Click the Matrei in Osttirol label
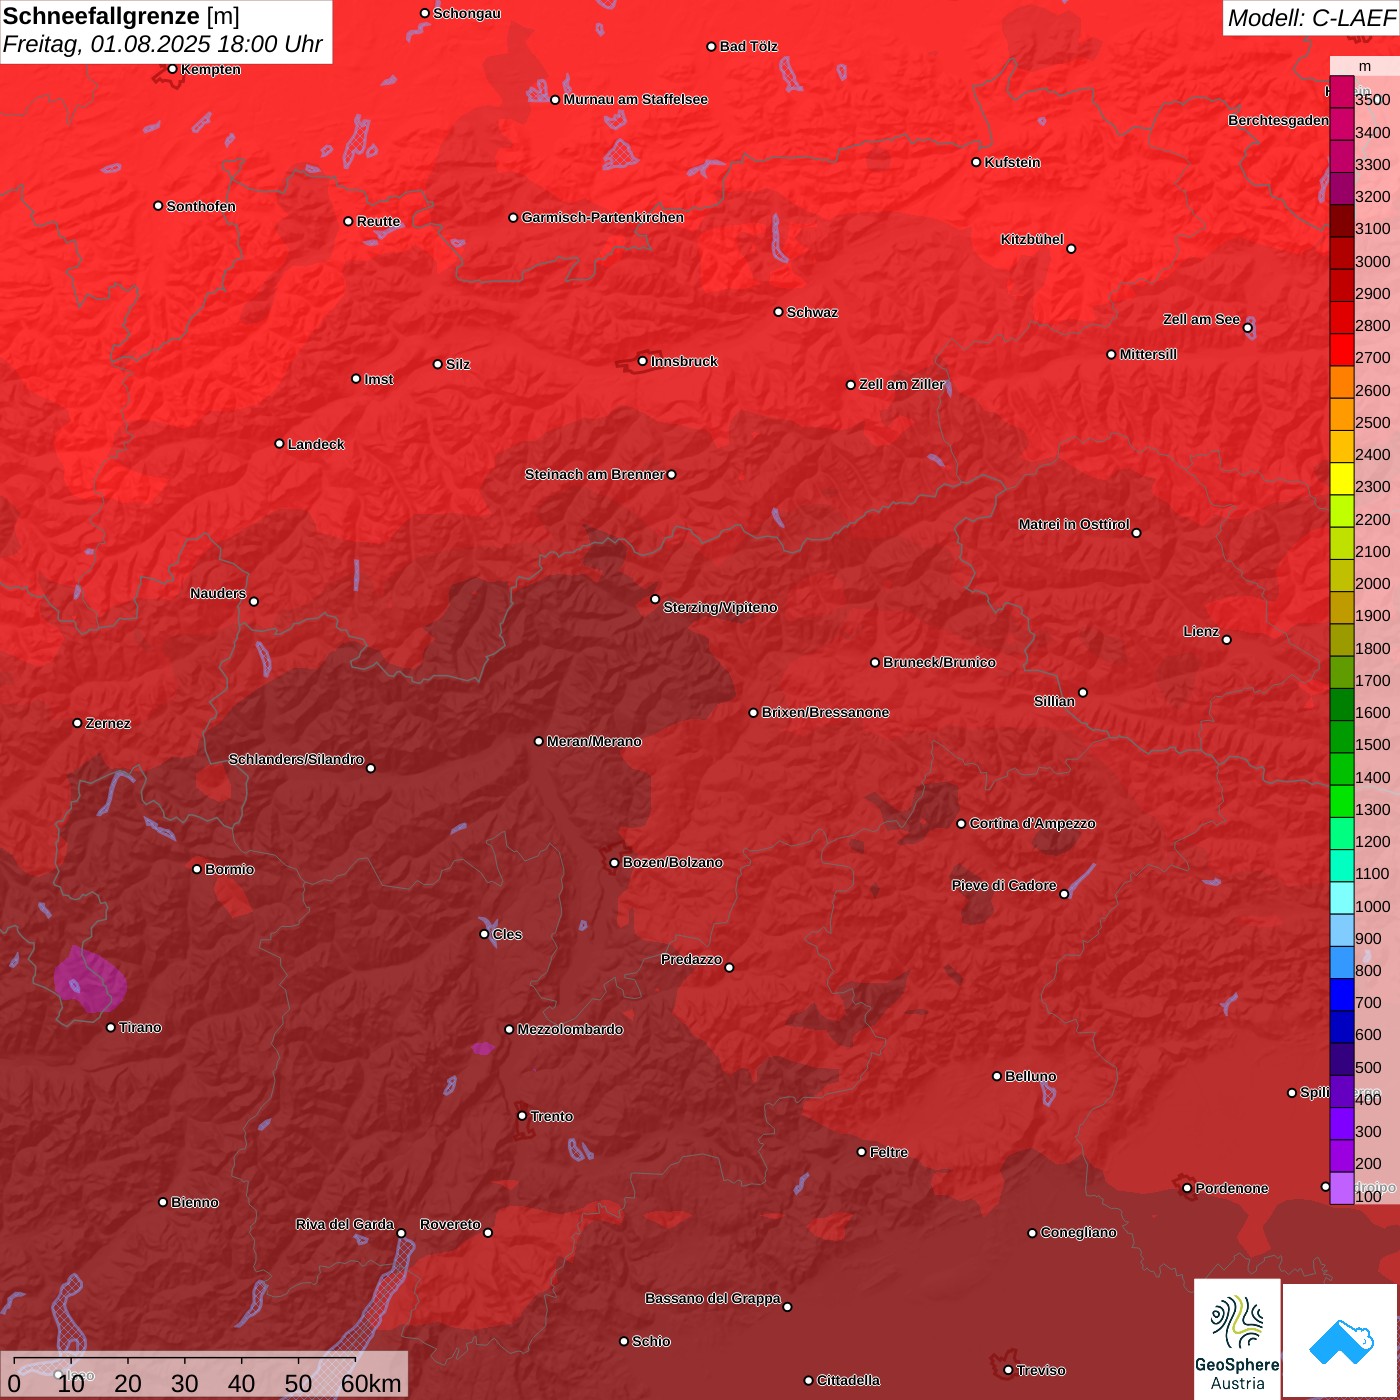 [1074, 524]
